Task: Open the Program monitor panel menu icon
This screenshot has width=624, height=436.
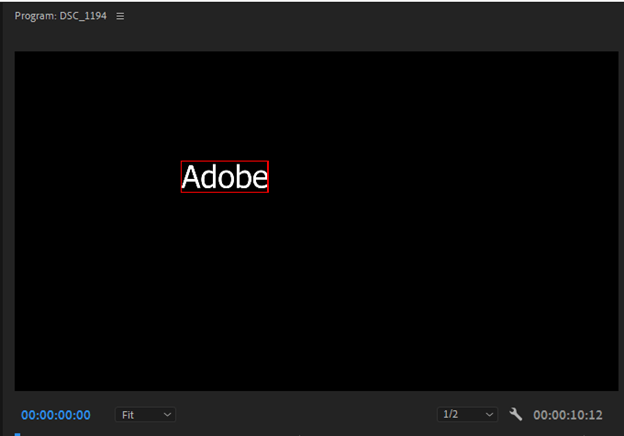Action: 120,16
